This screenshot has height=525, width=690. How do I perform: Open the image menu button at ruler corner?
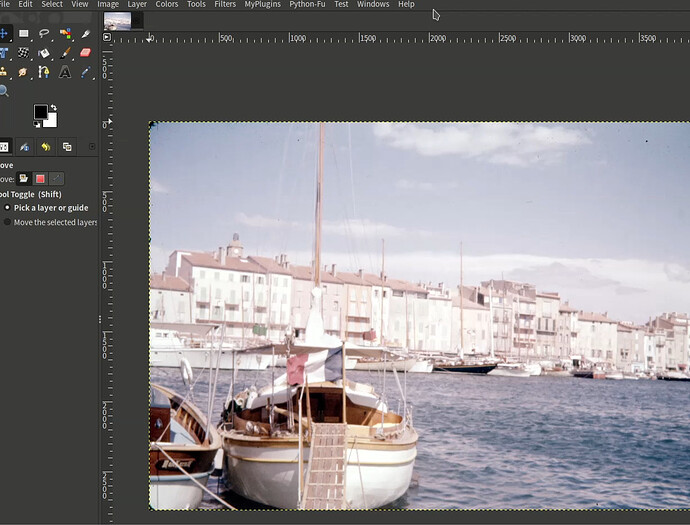106,39
